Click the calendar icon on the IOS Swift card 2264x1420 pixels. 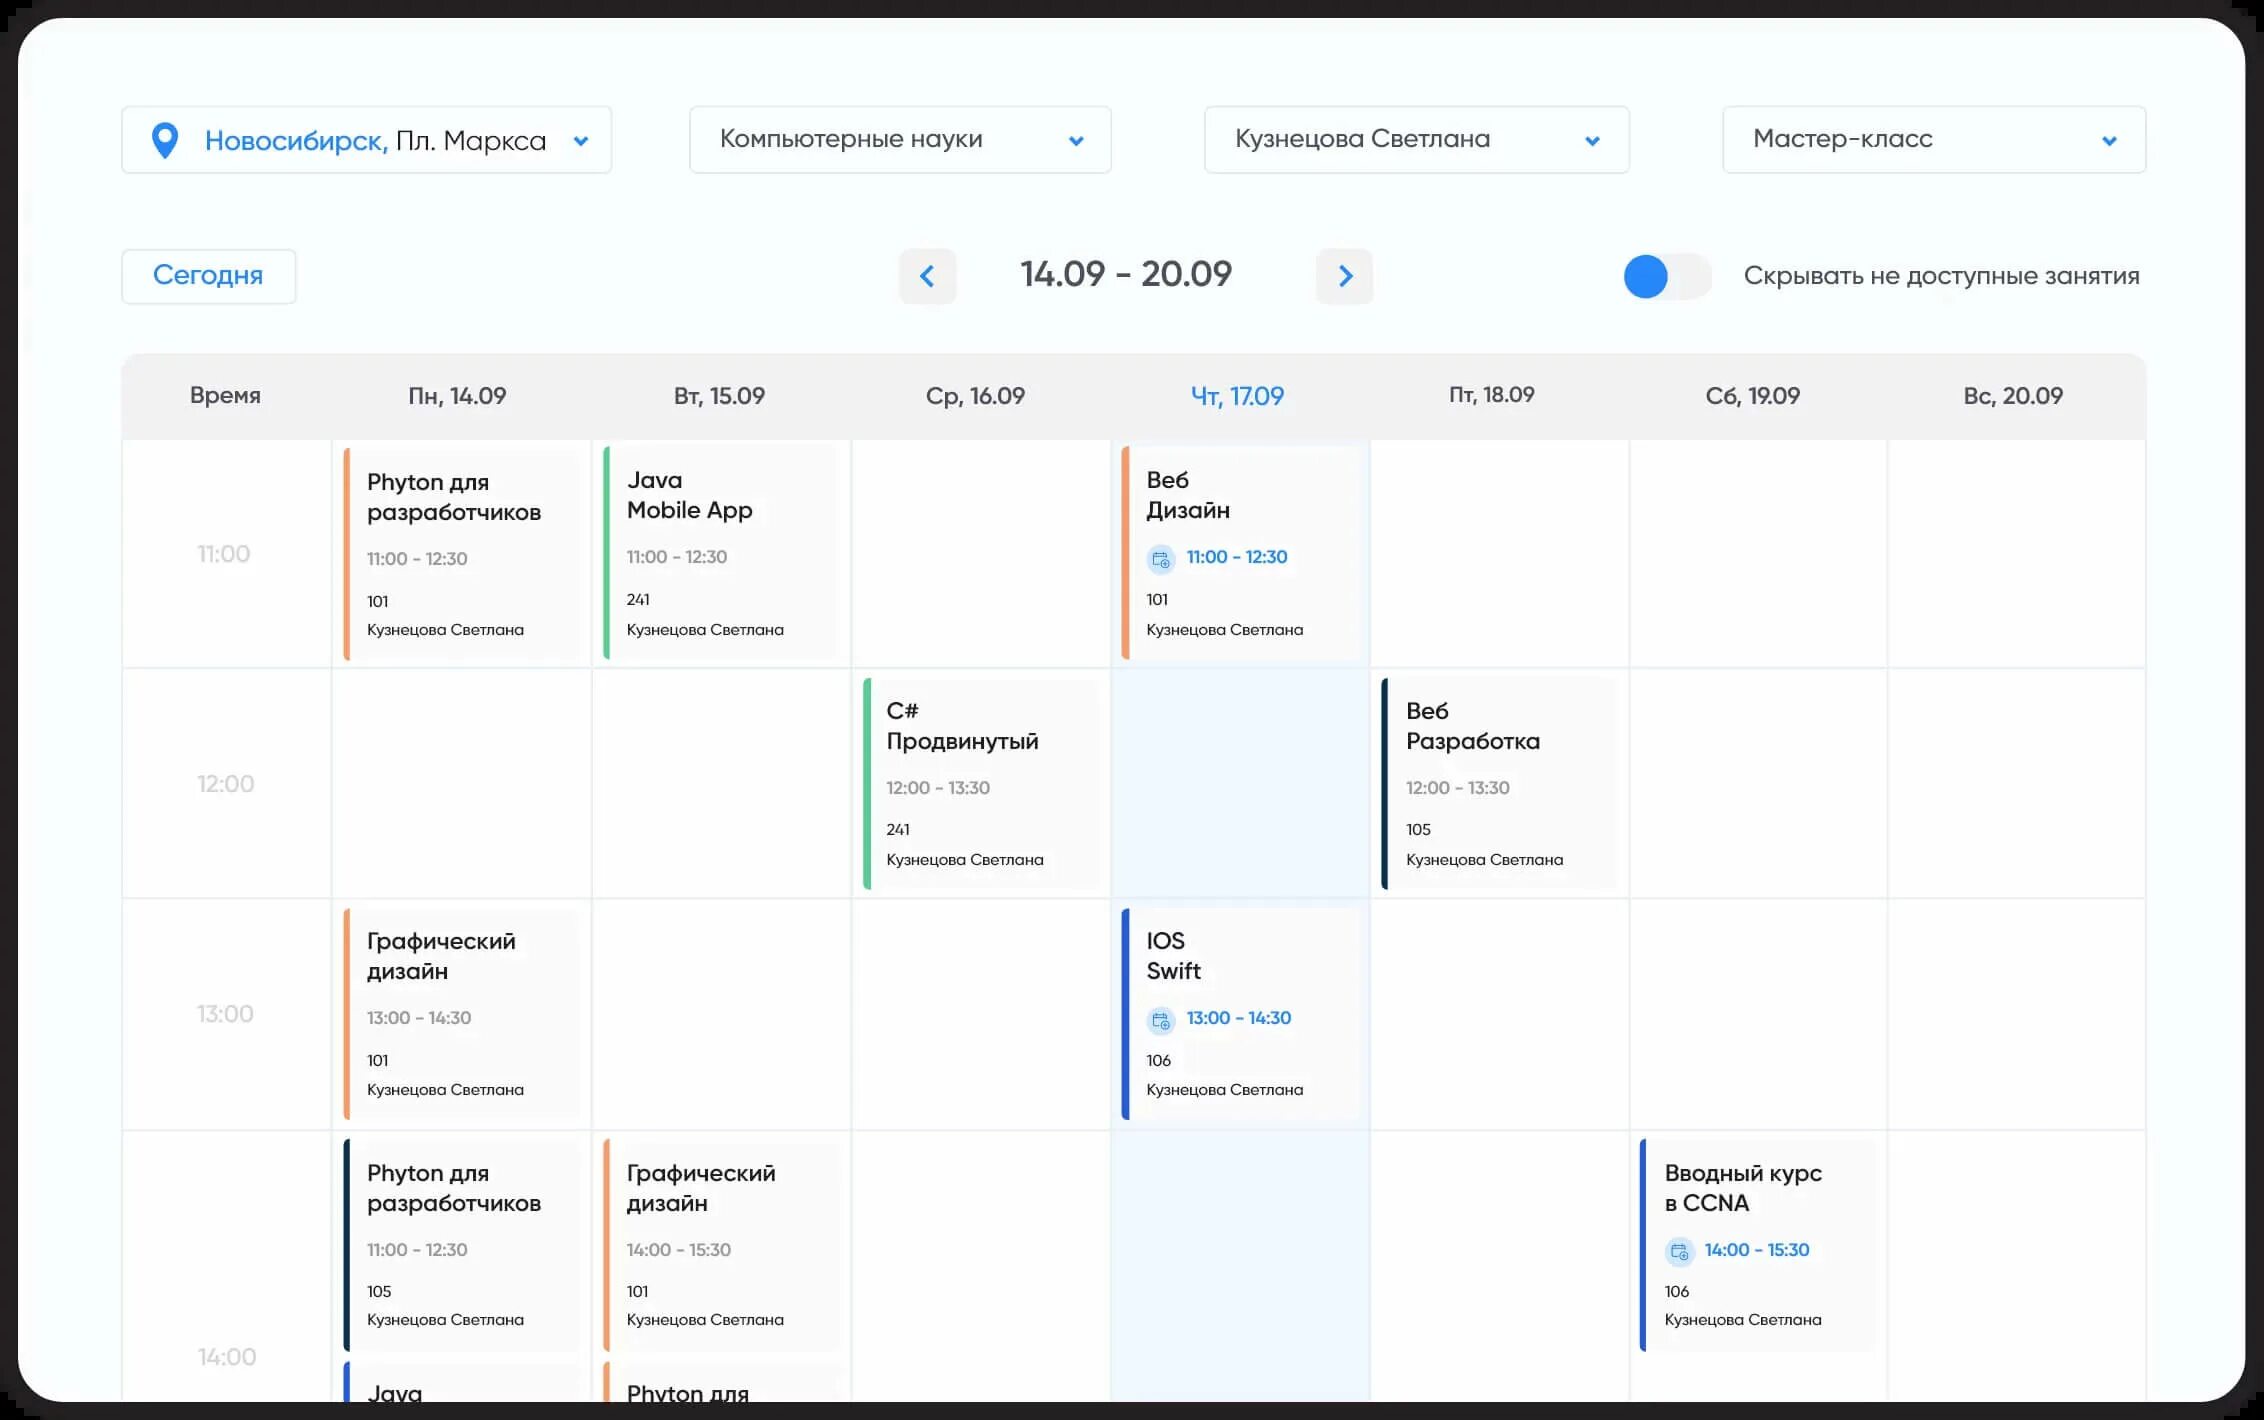(1160, 1020)
